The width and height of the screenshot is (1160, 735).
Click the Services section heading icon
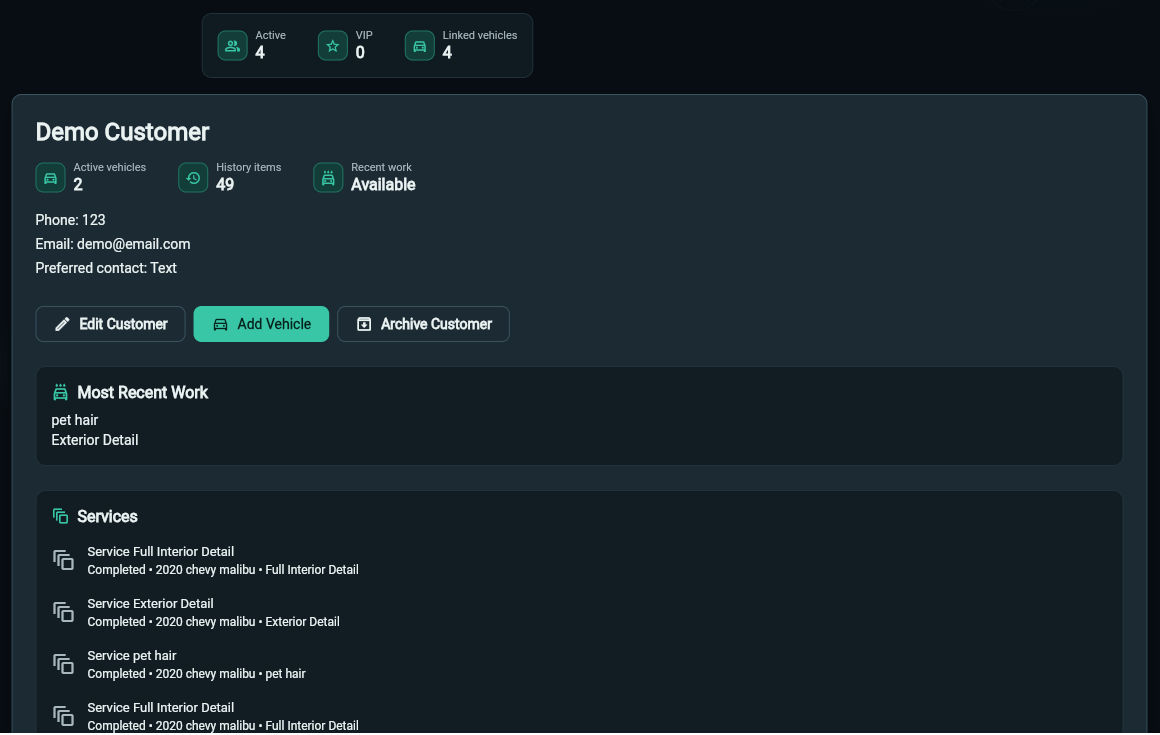coord(61,516)
